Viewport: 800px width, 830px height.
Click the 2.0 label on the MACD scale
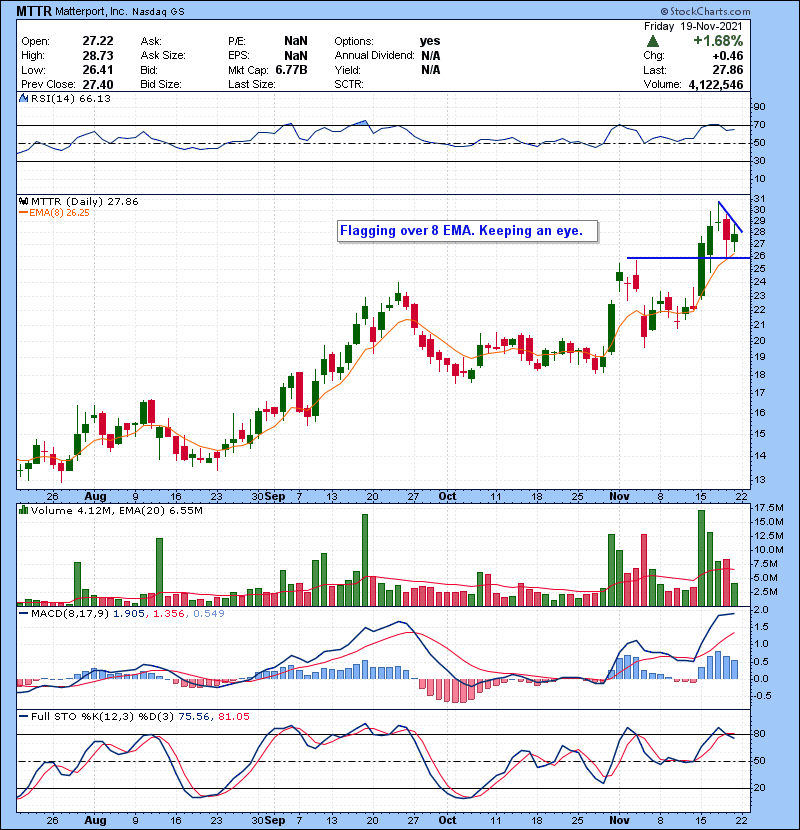click(x=761, y=610)
